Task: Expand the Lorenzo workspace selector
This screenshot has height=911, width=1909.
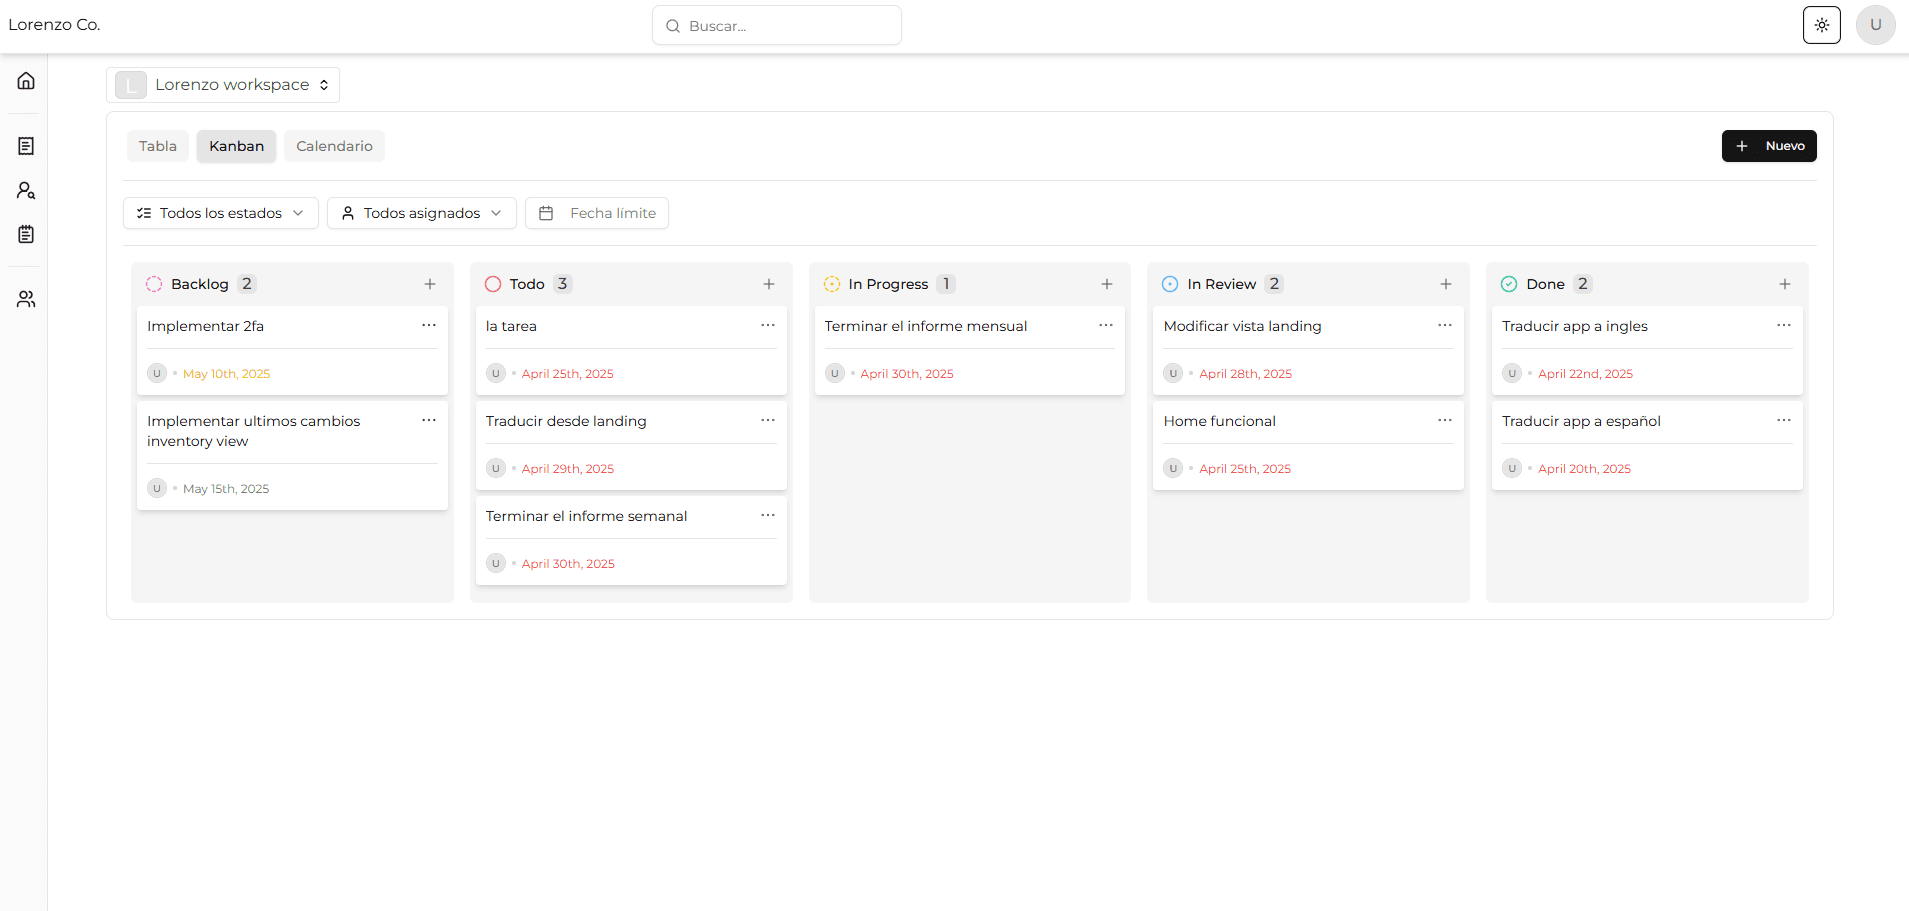Action: (223, 85)
